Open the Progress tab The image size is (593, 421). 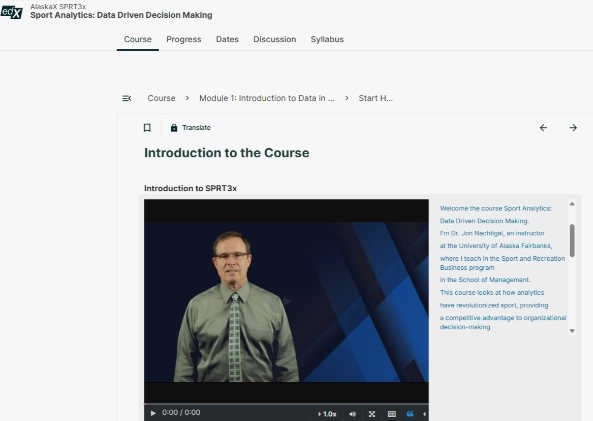click(184, 39)
